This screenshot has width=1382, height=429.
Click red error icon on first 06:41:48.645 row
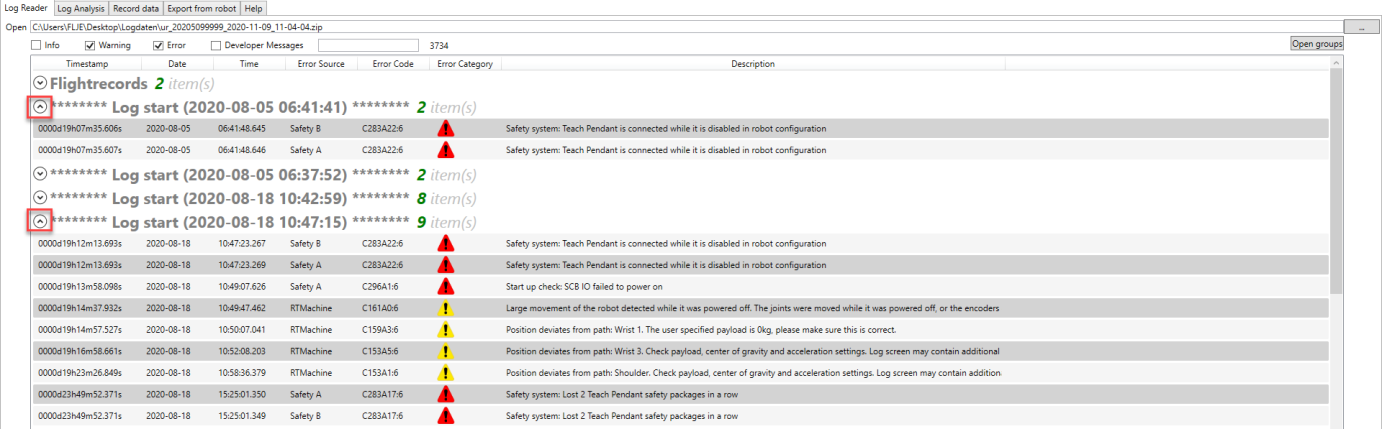(446, 128)
